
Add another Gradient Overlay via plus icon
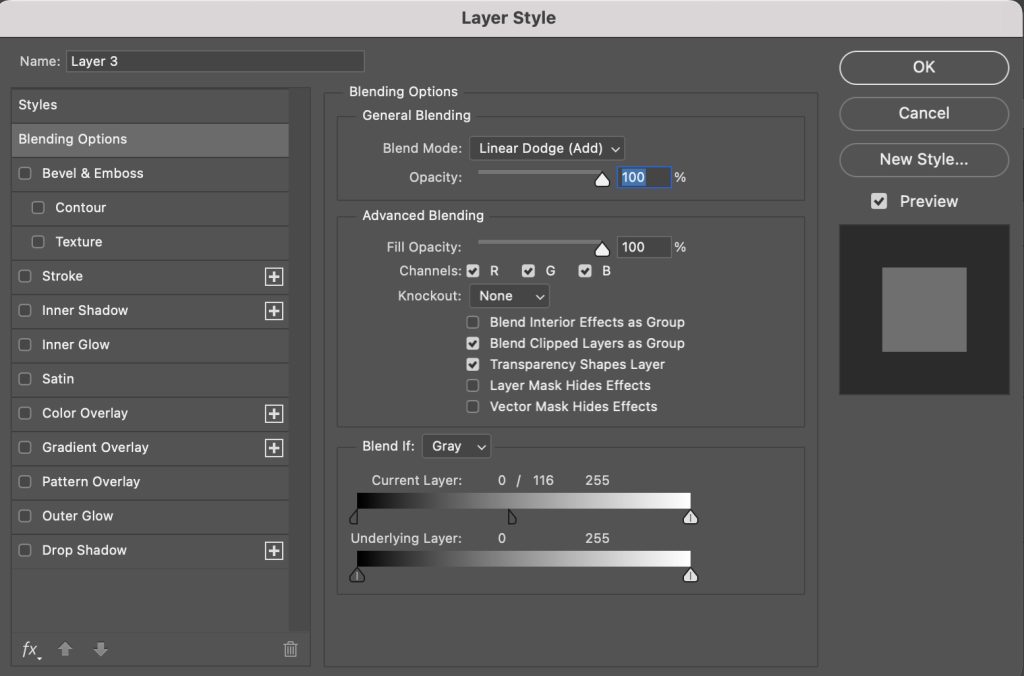tap(274, 448)
